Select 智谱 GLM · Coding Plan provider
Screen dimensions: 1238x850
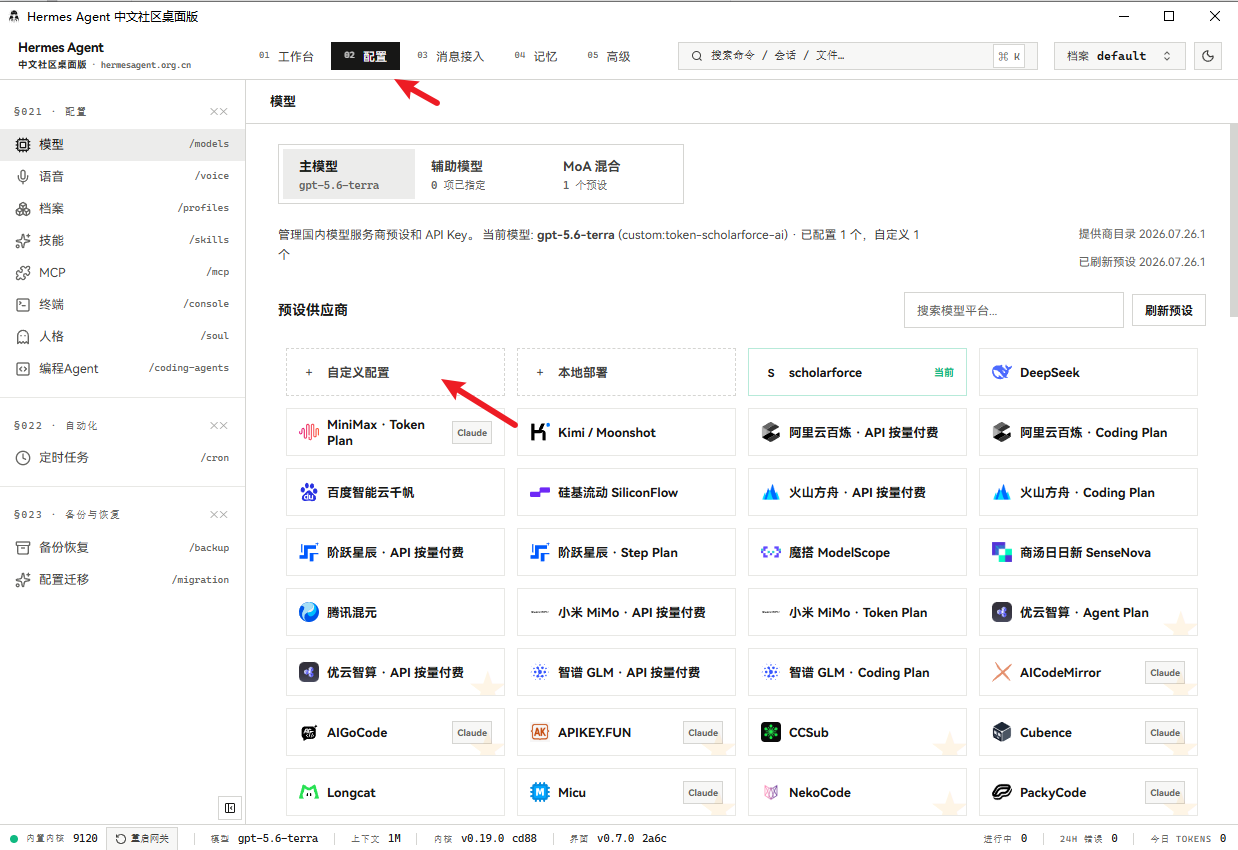pos(857,672)
